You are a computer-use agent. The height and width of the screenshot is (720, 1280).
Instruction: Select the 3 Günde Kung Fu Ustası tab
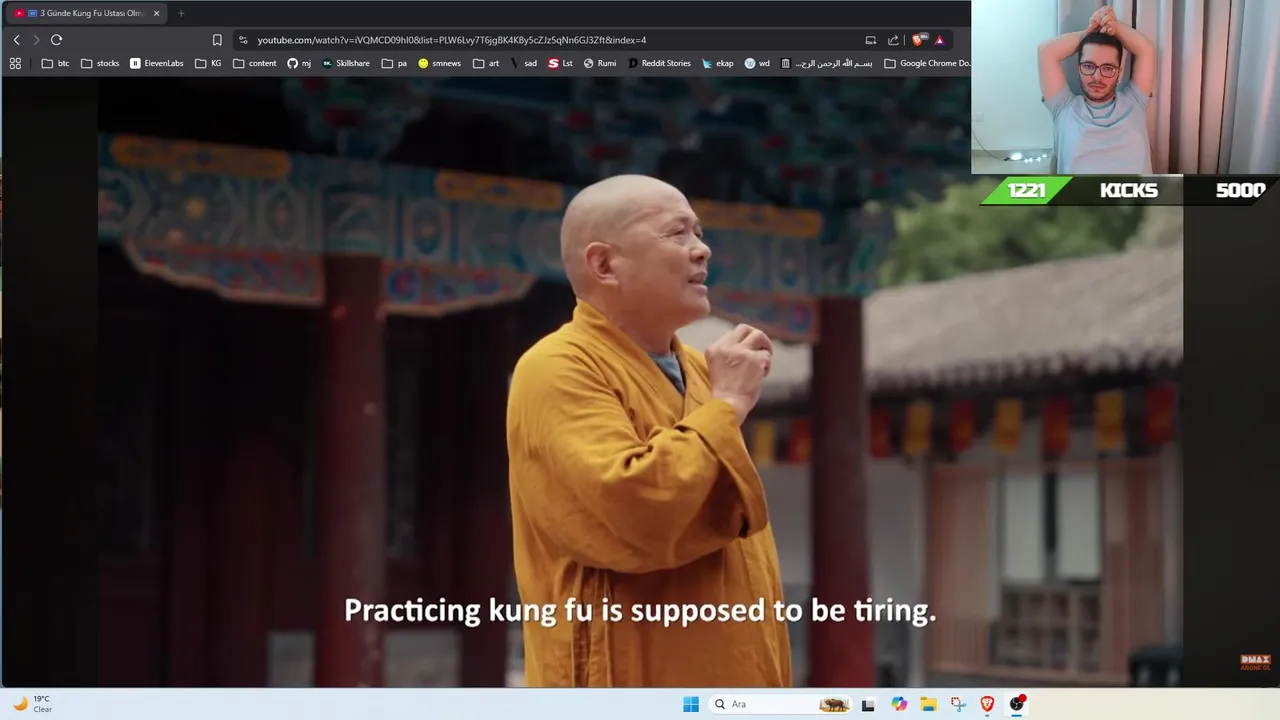point(88,13)
